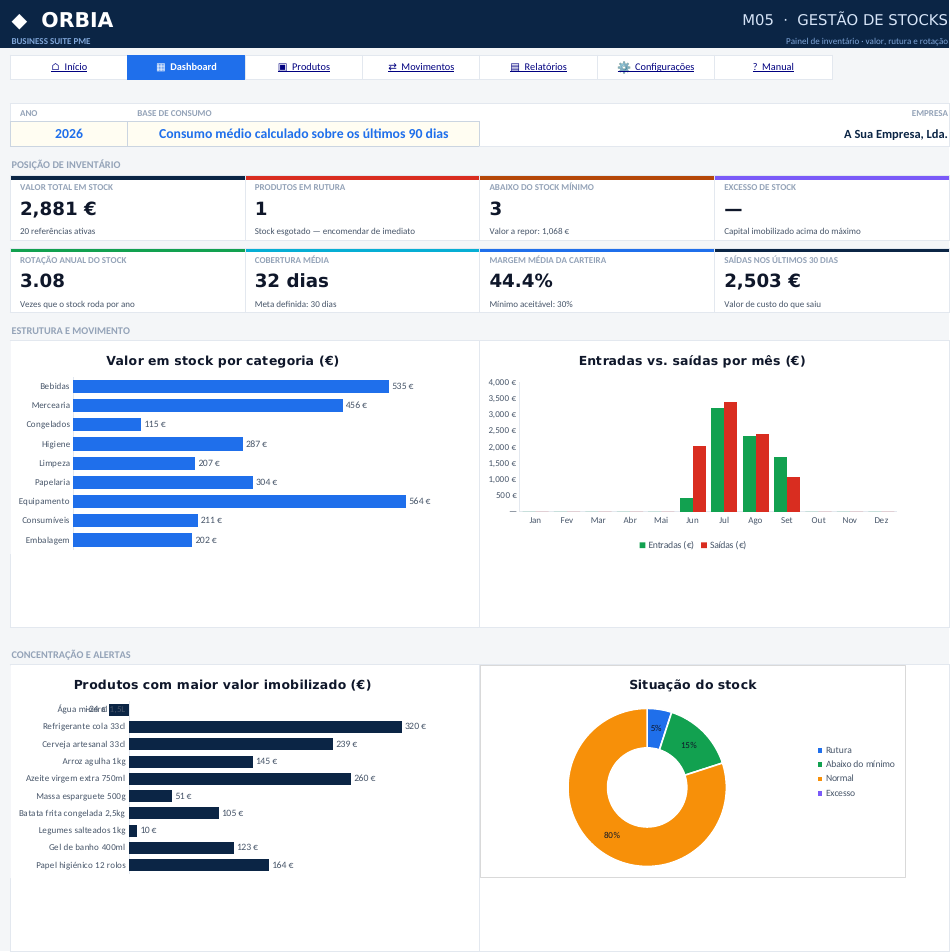Click the margem média value 44.4%

coord(521,280)
